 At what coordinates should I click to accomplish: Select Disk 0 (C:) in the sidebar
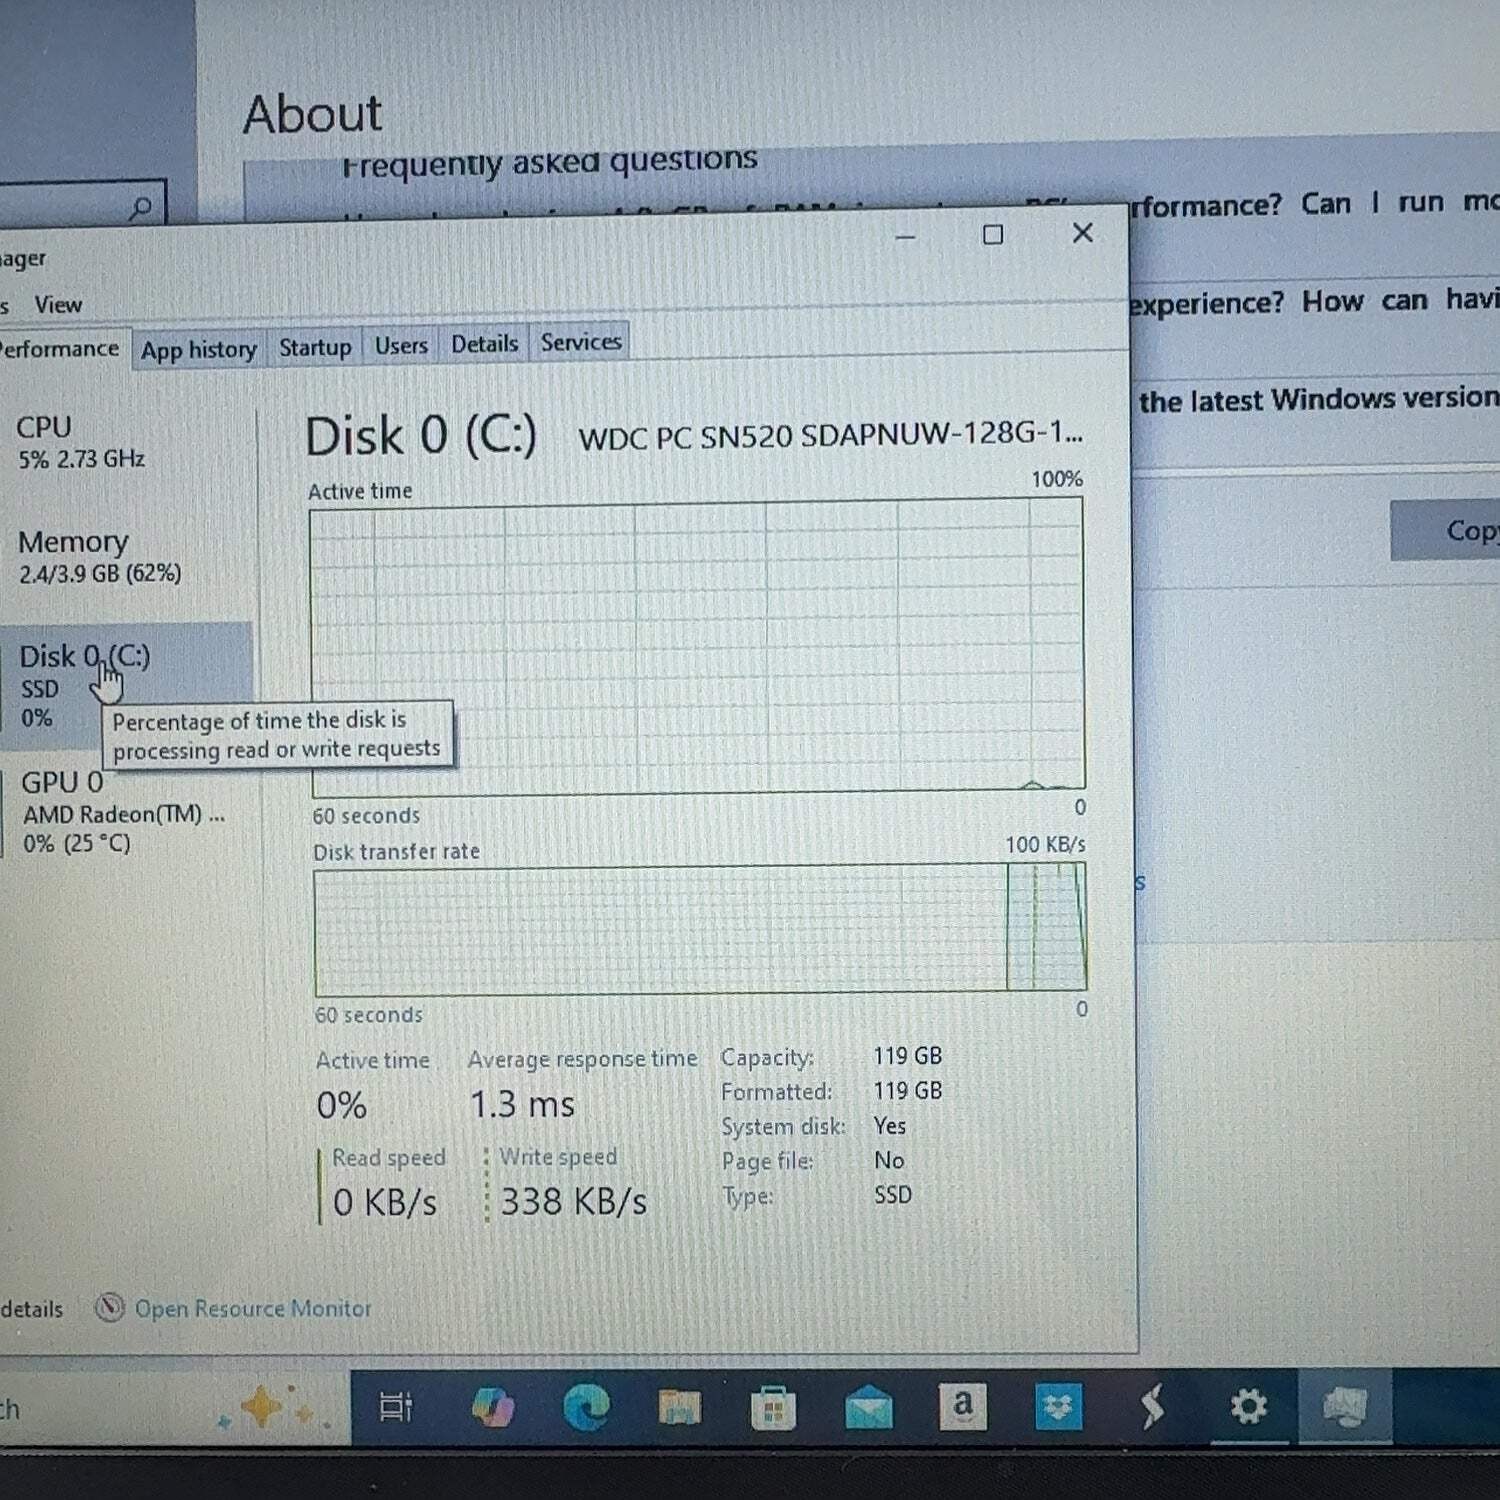pyautogui.click(x=125, y=686)
